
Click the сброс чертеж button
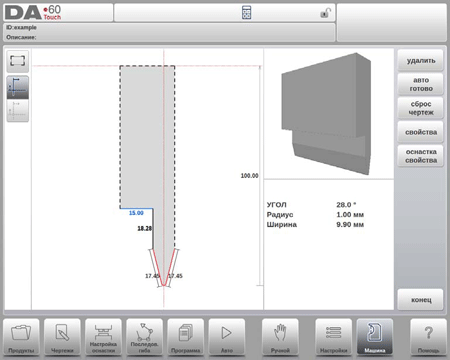click(421, 108)
